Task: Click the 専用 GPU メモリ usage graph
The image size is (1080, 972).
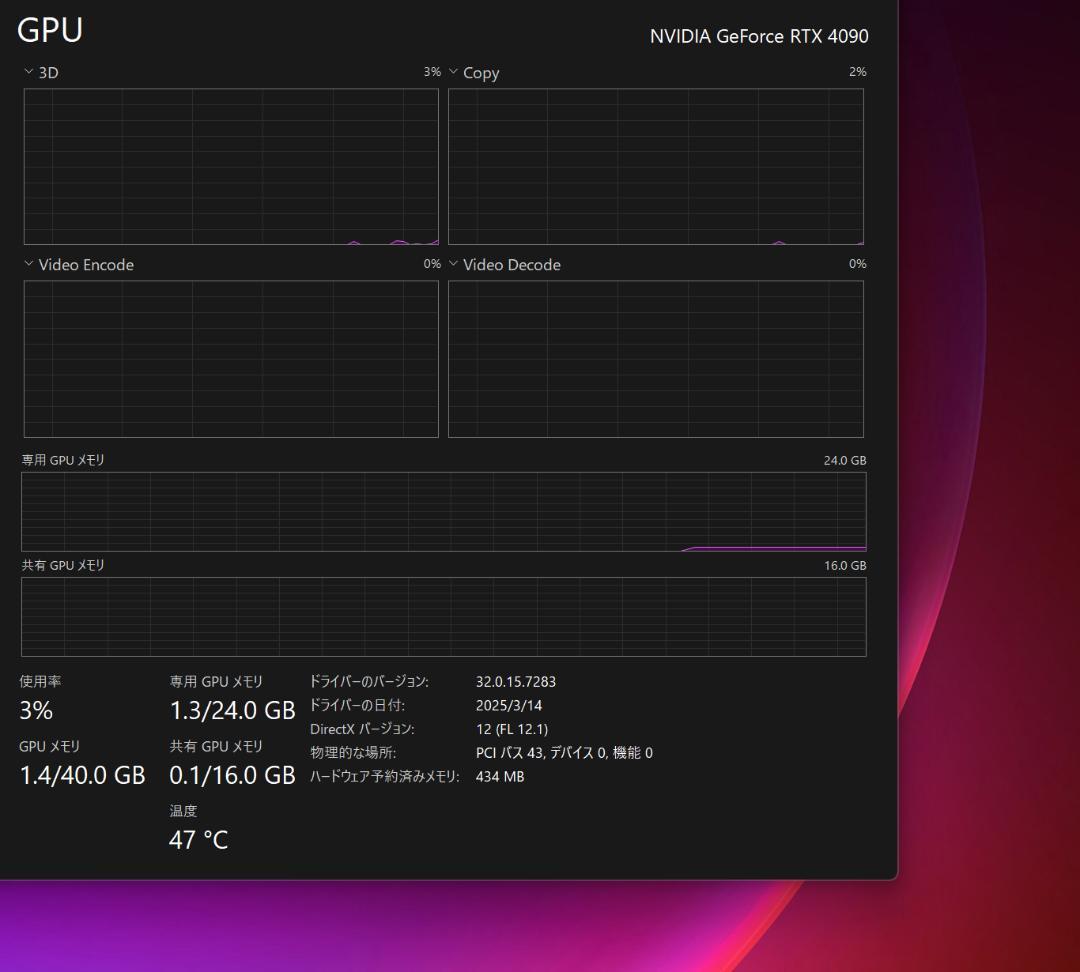Action: 443,510
